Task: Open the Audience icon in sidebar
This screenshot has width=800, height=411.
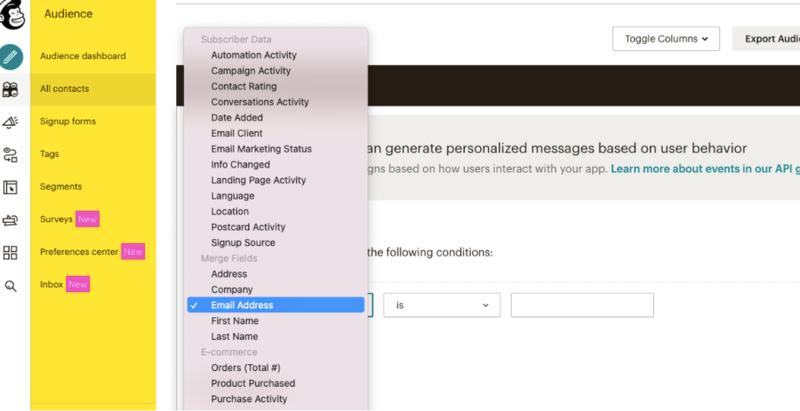Action: tap(10, 89)
